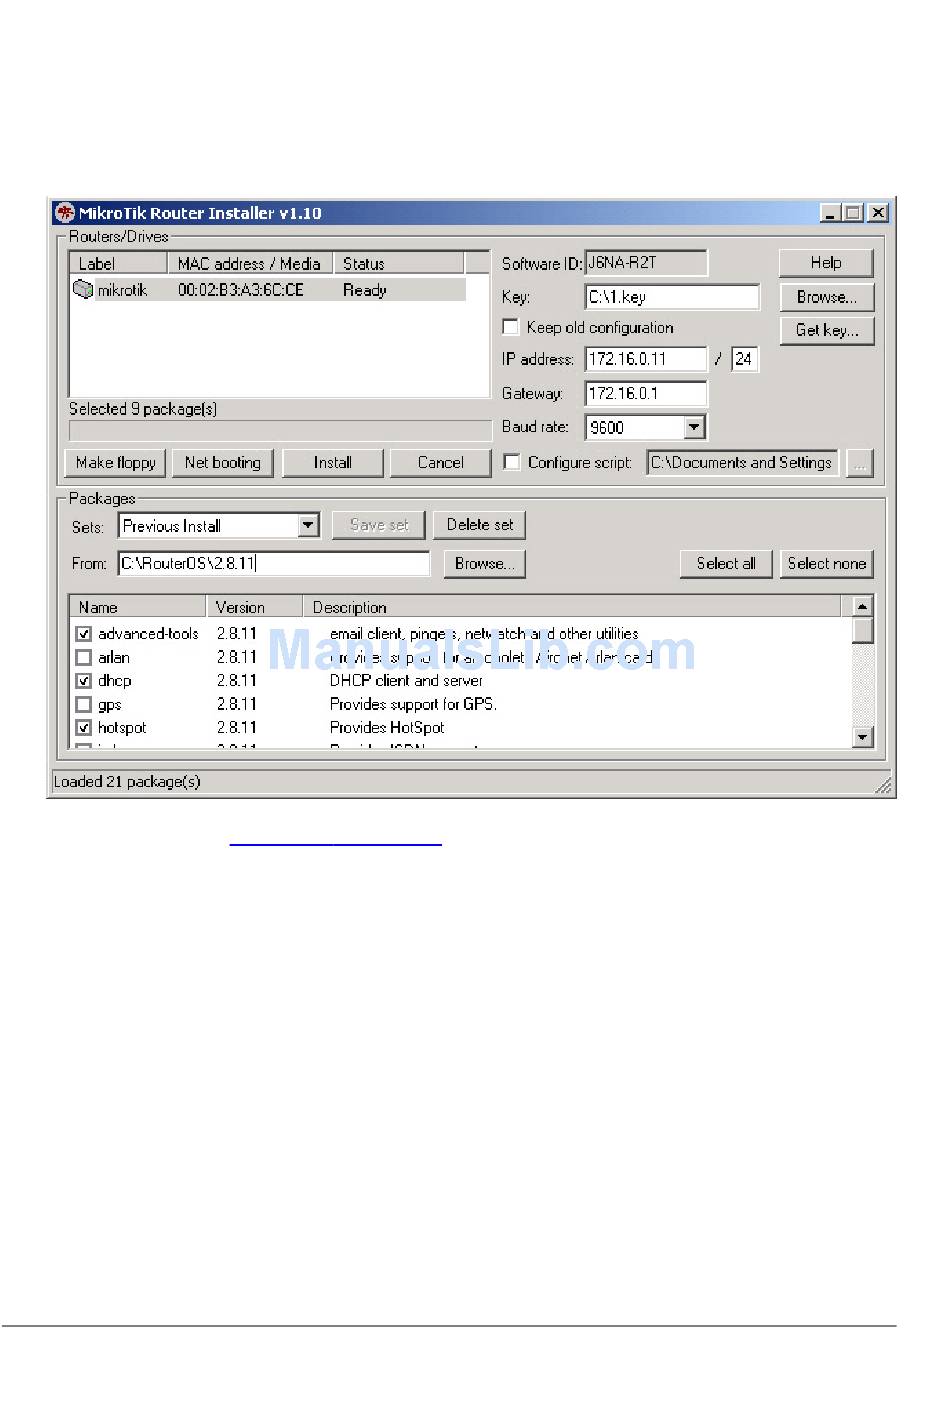
Task: Click 'DHCP client and server' description
Action: [x=406, y=681]
